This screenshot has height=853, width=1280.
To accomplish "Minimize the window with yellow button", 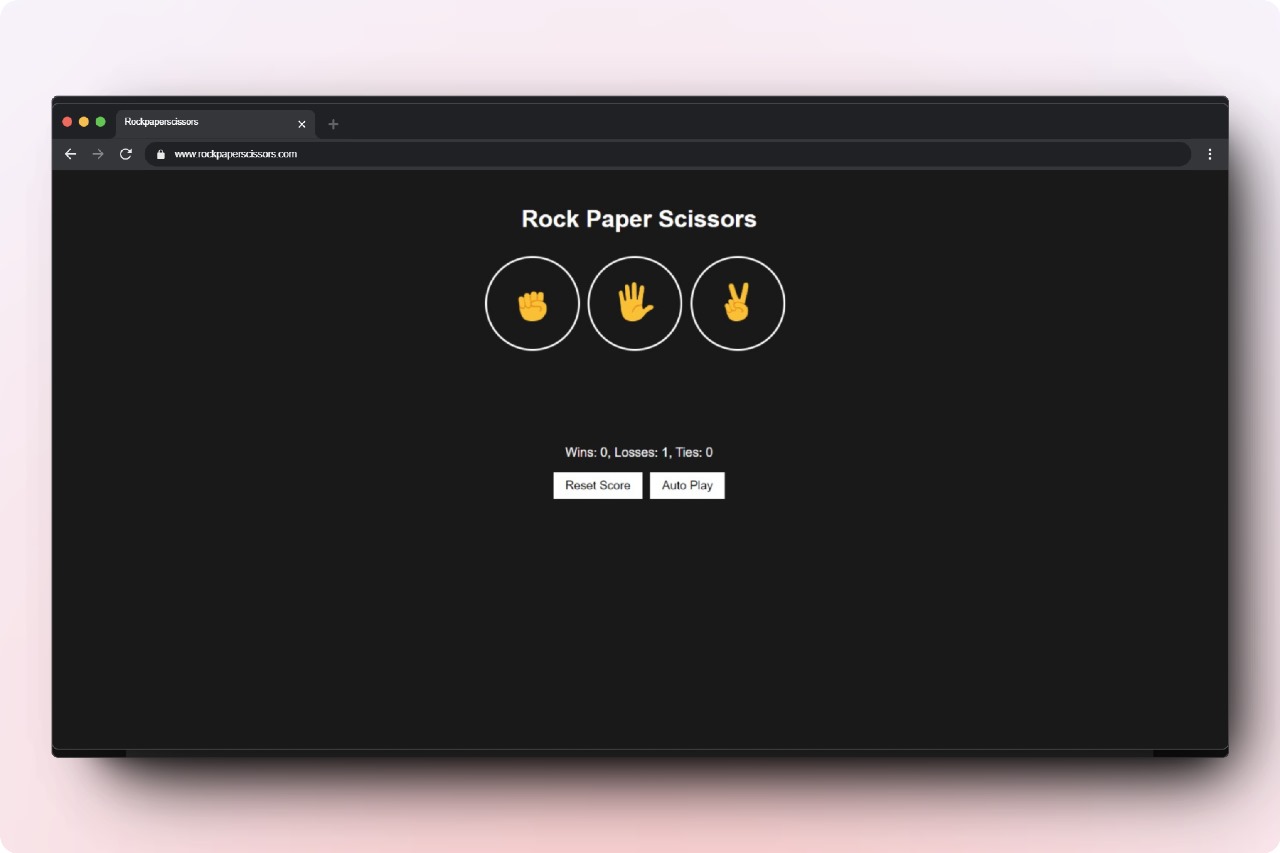I will coord(84,122).
